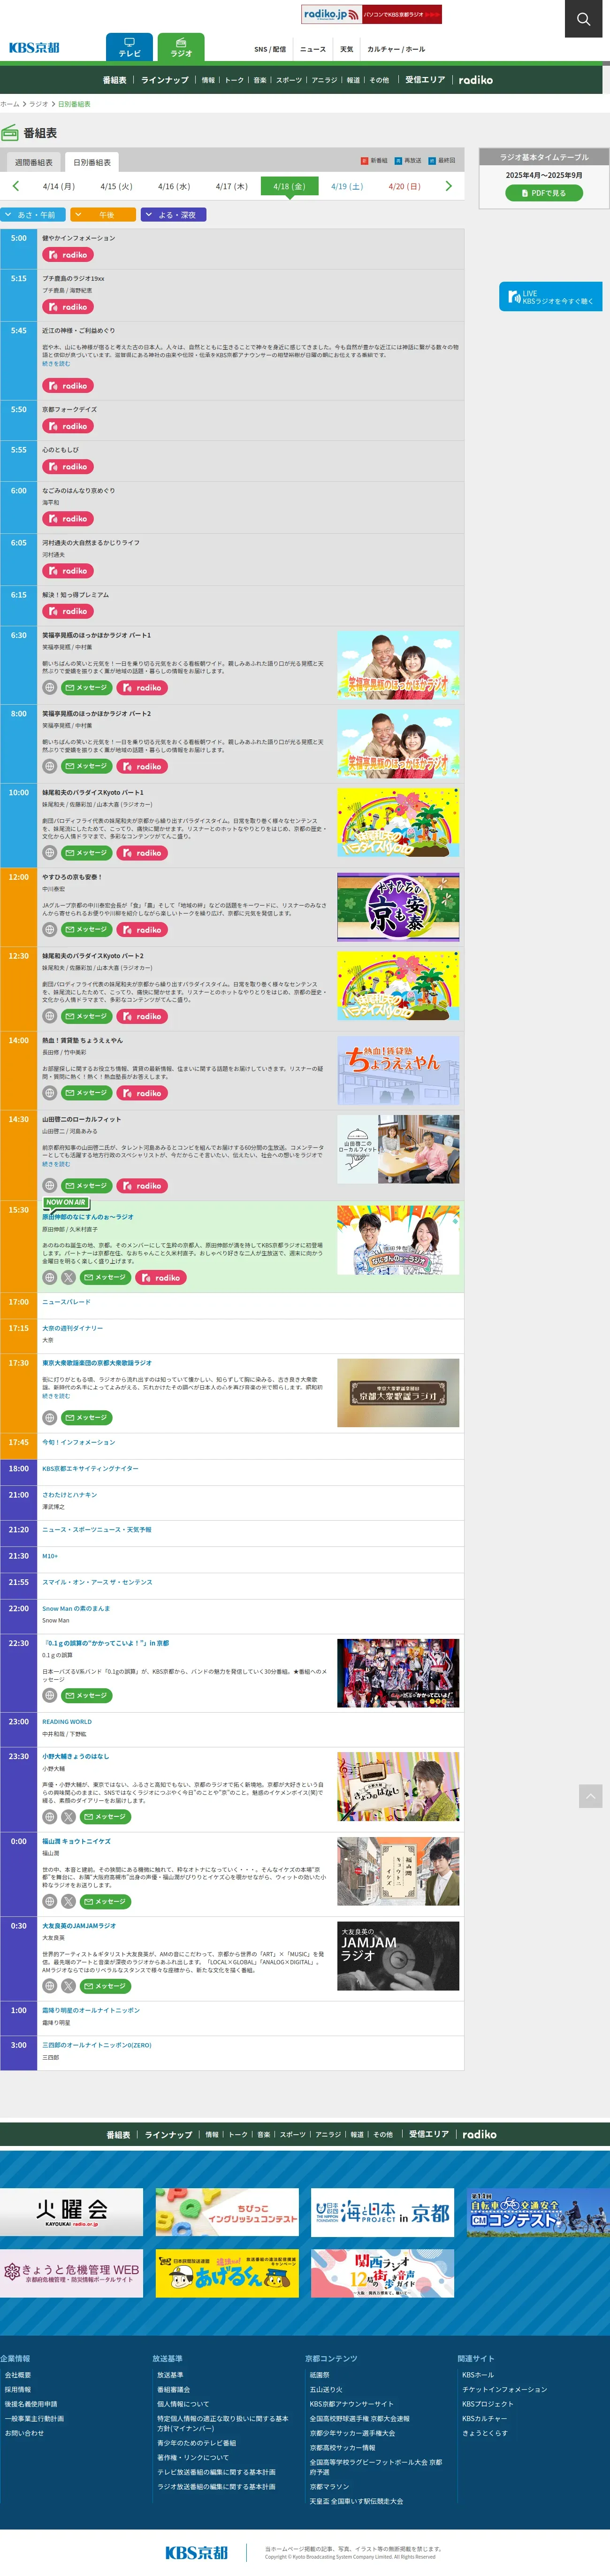The width and height of the screenshot is (610, 2576).
Task: Open X icon for the NOW ON AIR show
Action: pos(68,1278)
